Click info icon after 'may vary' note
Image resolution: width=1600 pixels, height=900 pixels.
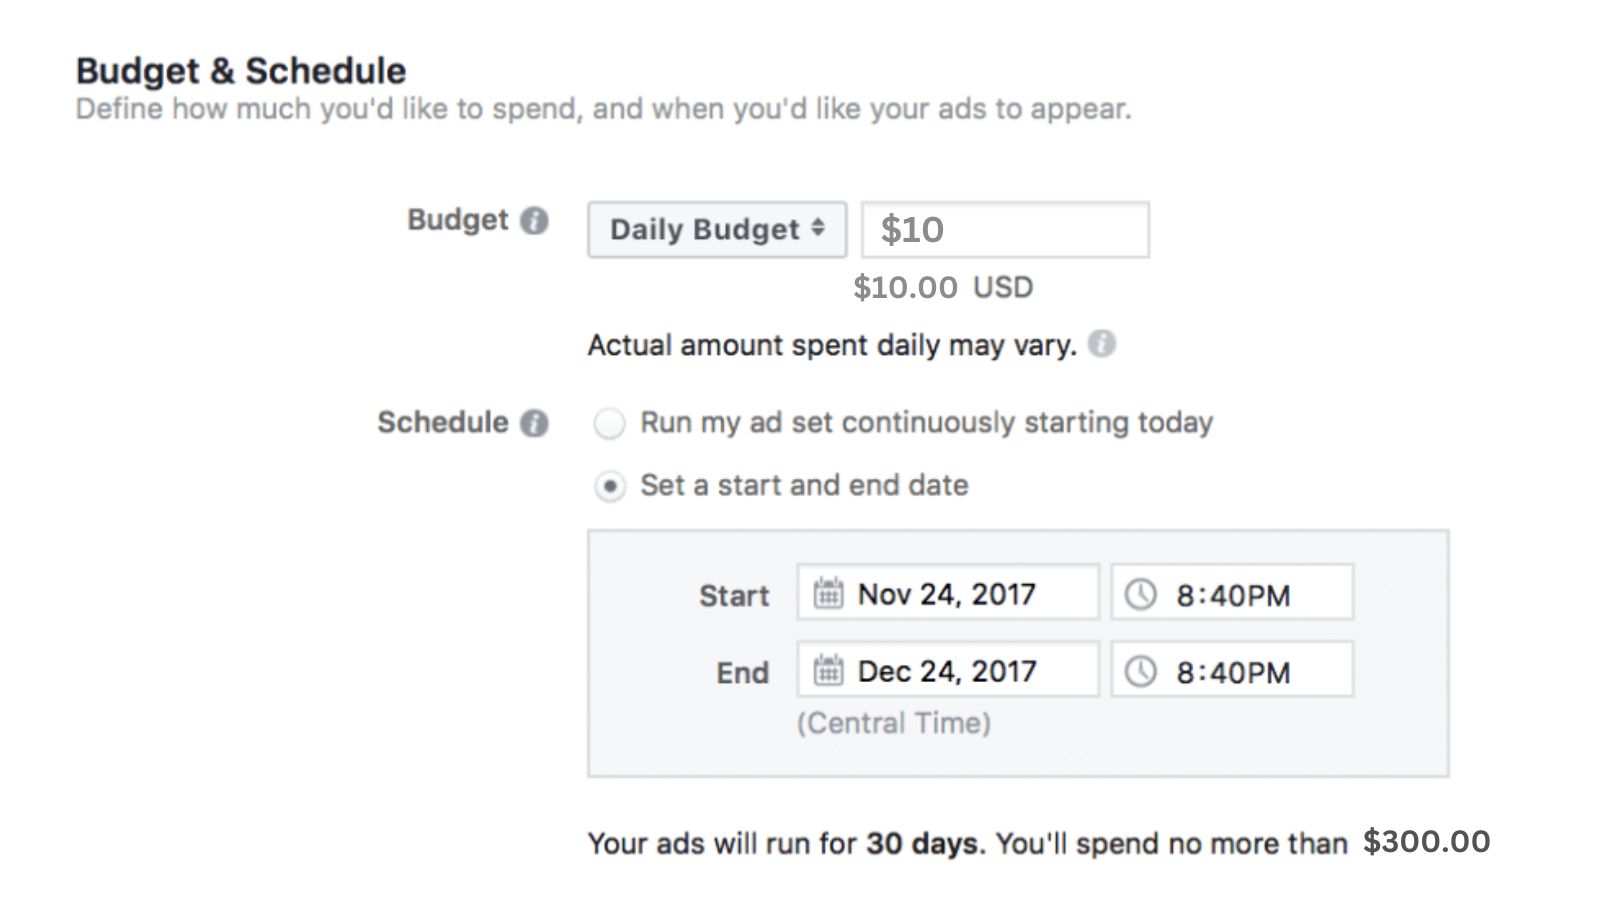point(1101,344)
